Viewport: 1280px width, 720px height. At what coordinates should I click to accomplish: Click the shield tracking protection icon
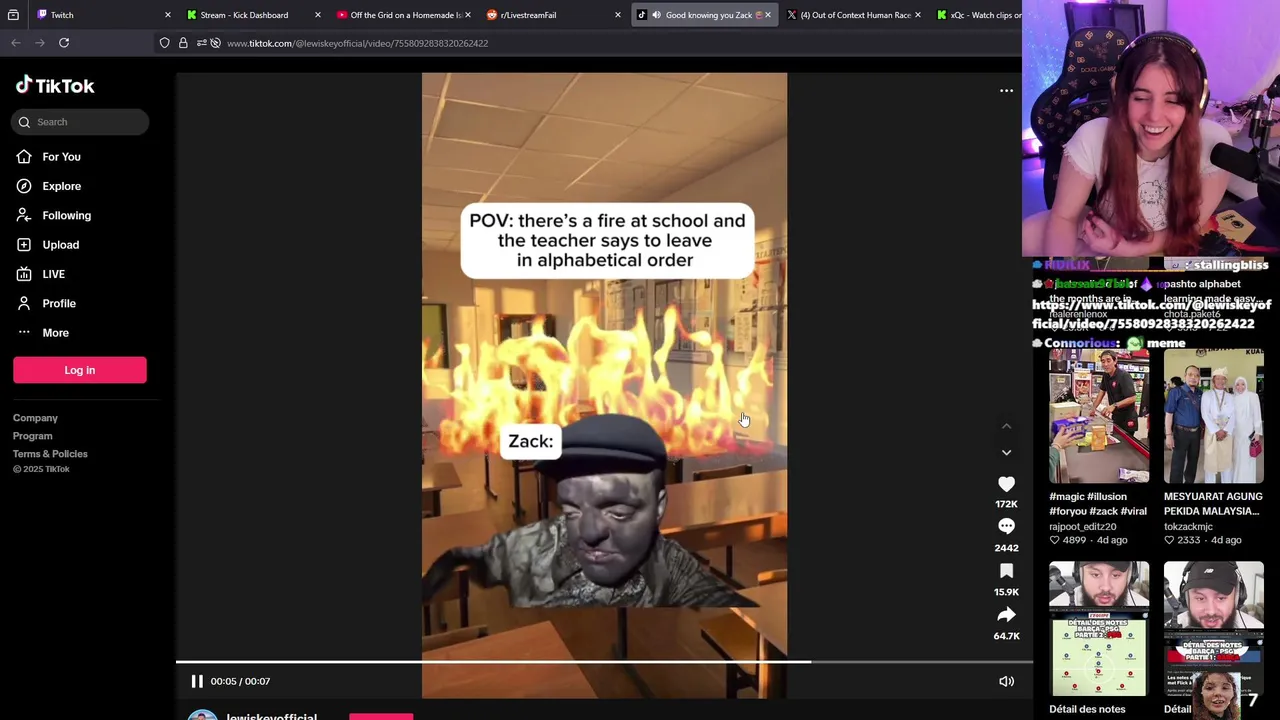(x=164, y=43)
